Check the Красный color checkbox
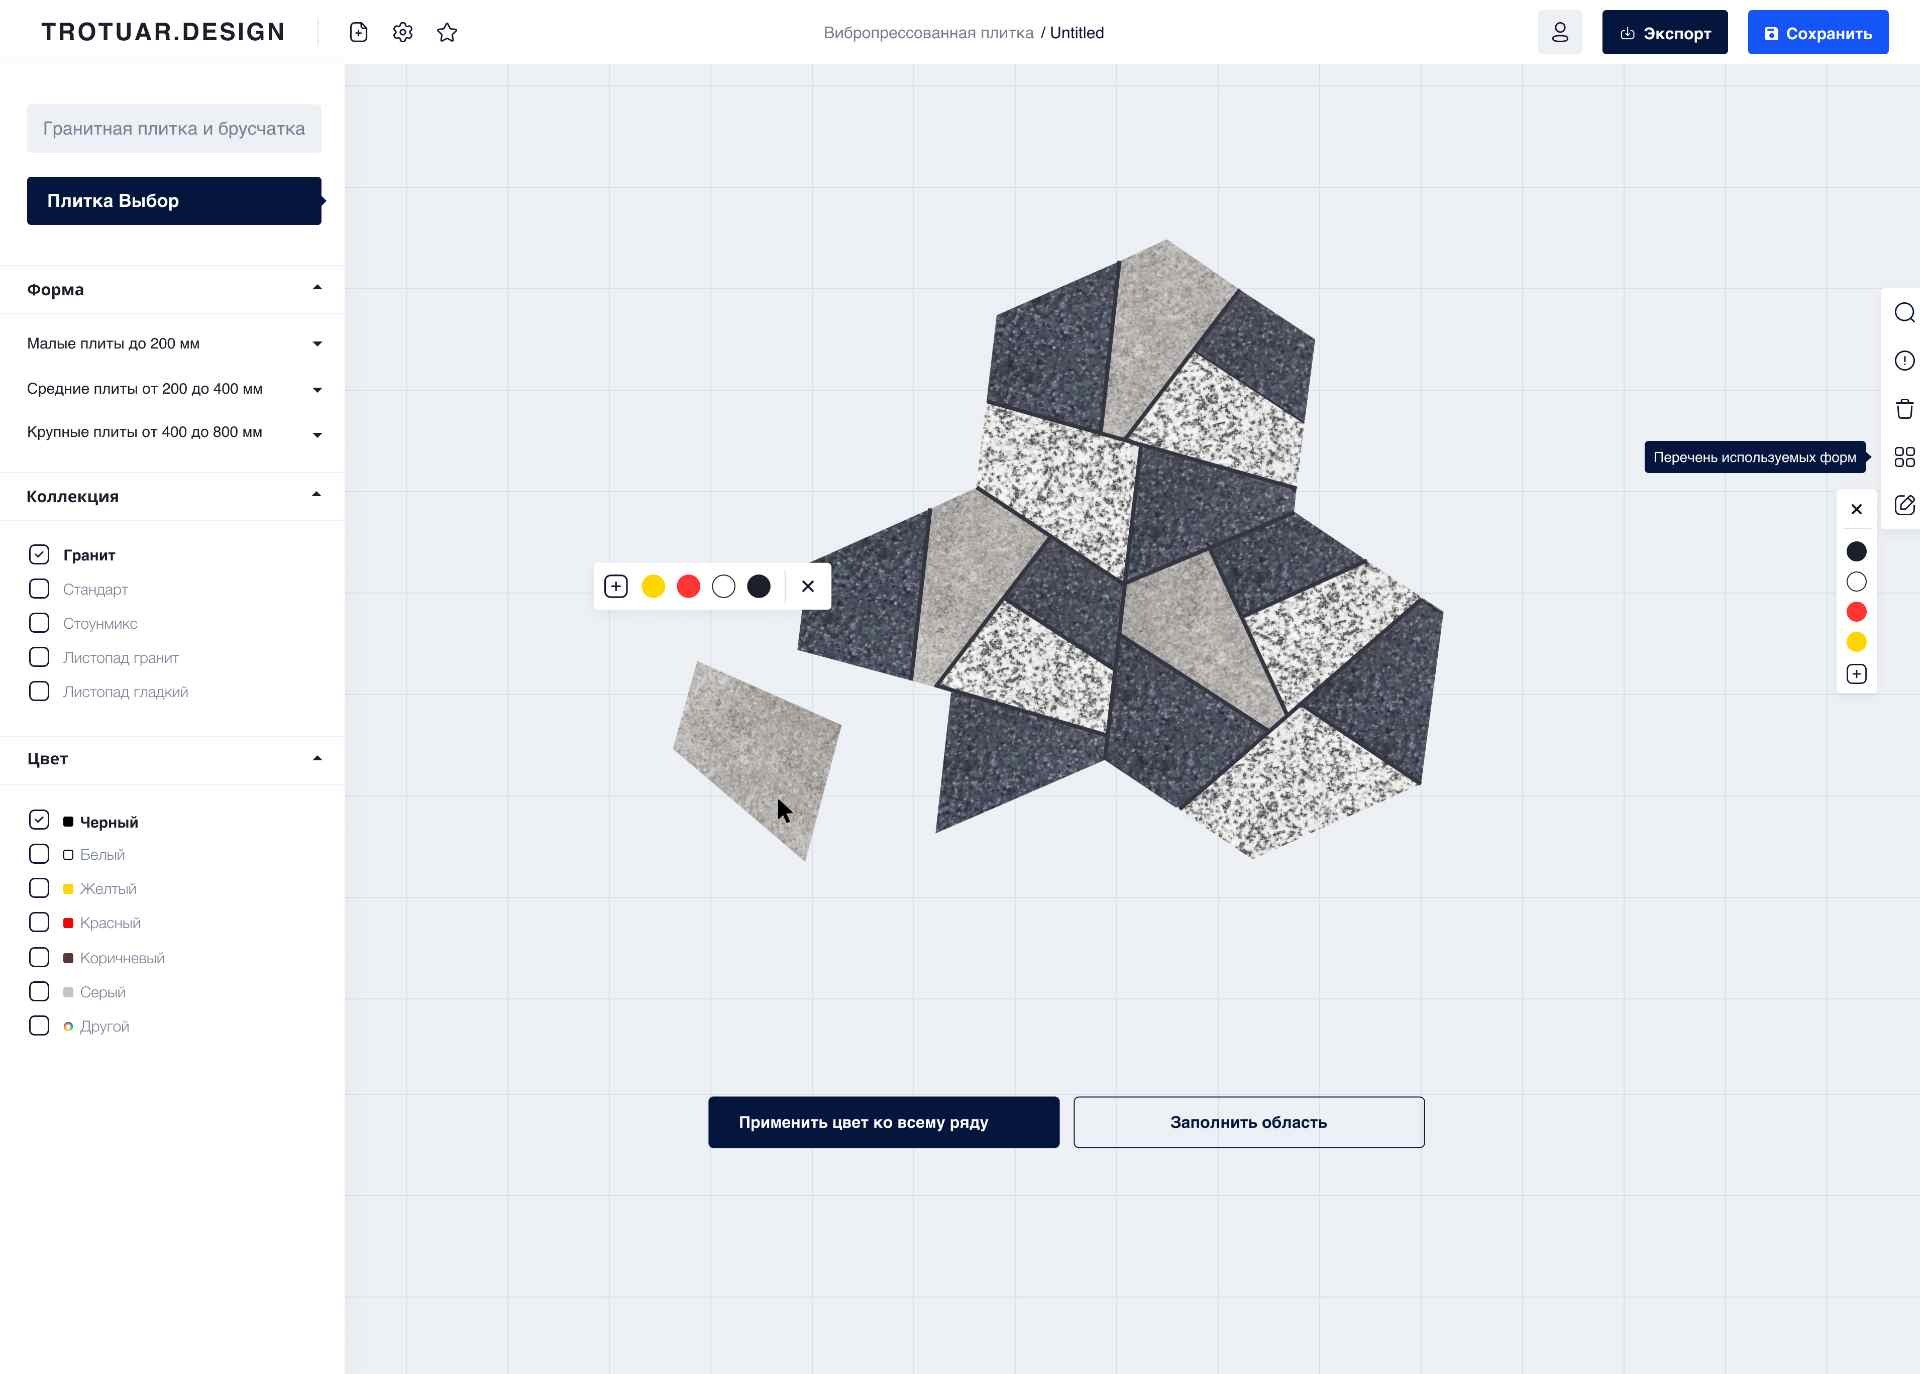This screenshot has height=1374, width=1920. pyautogui.click(x=39, y=922)
